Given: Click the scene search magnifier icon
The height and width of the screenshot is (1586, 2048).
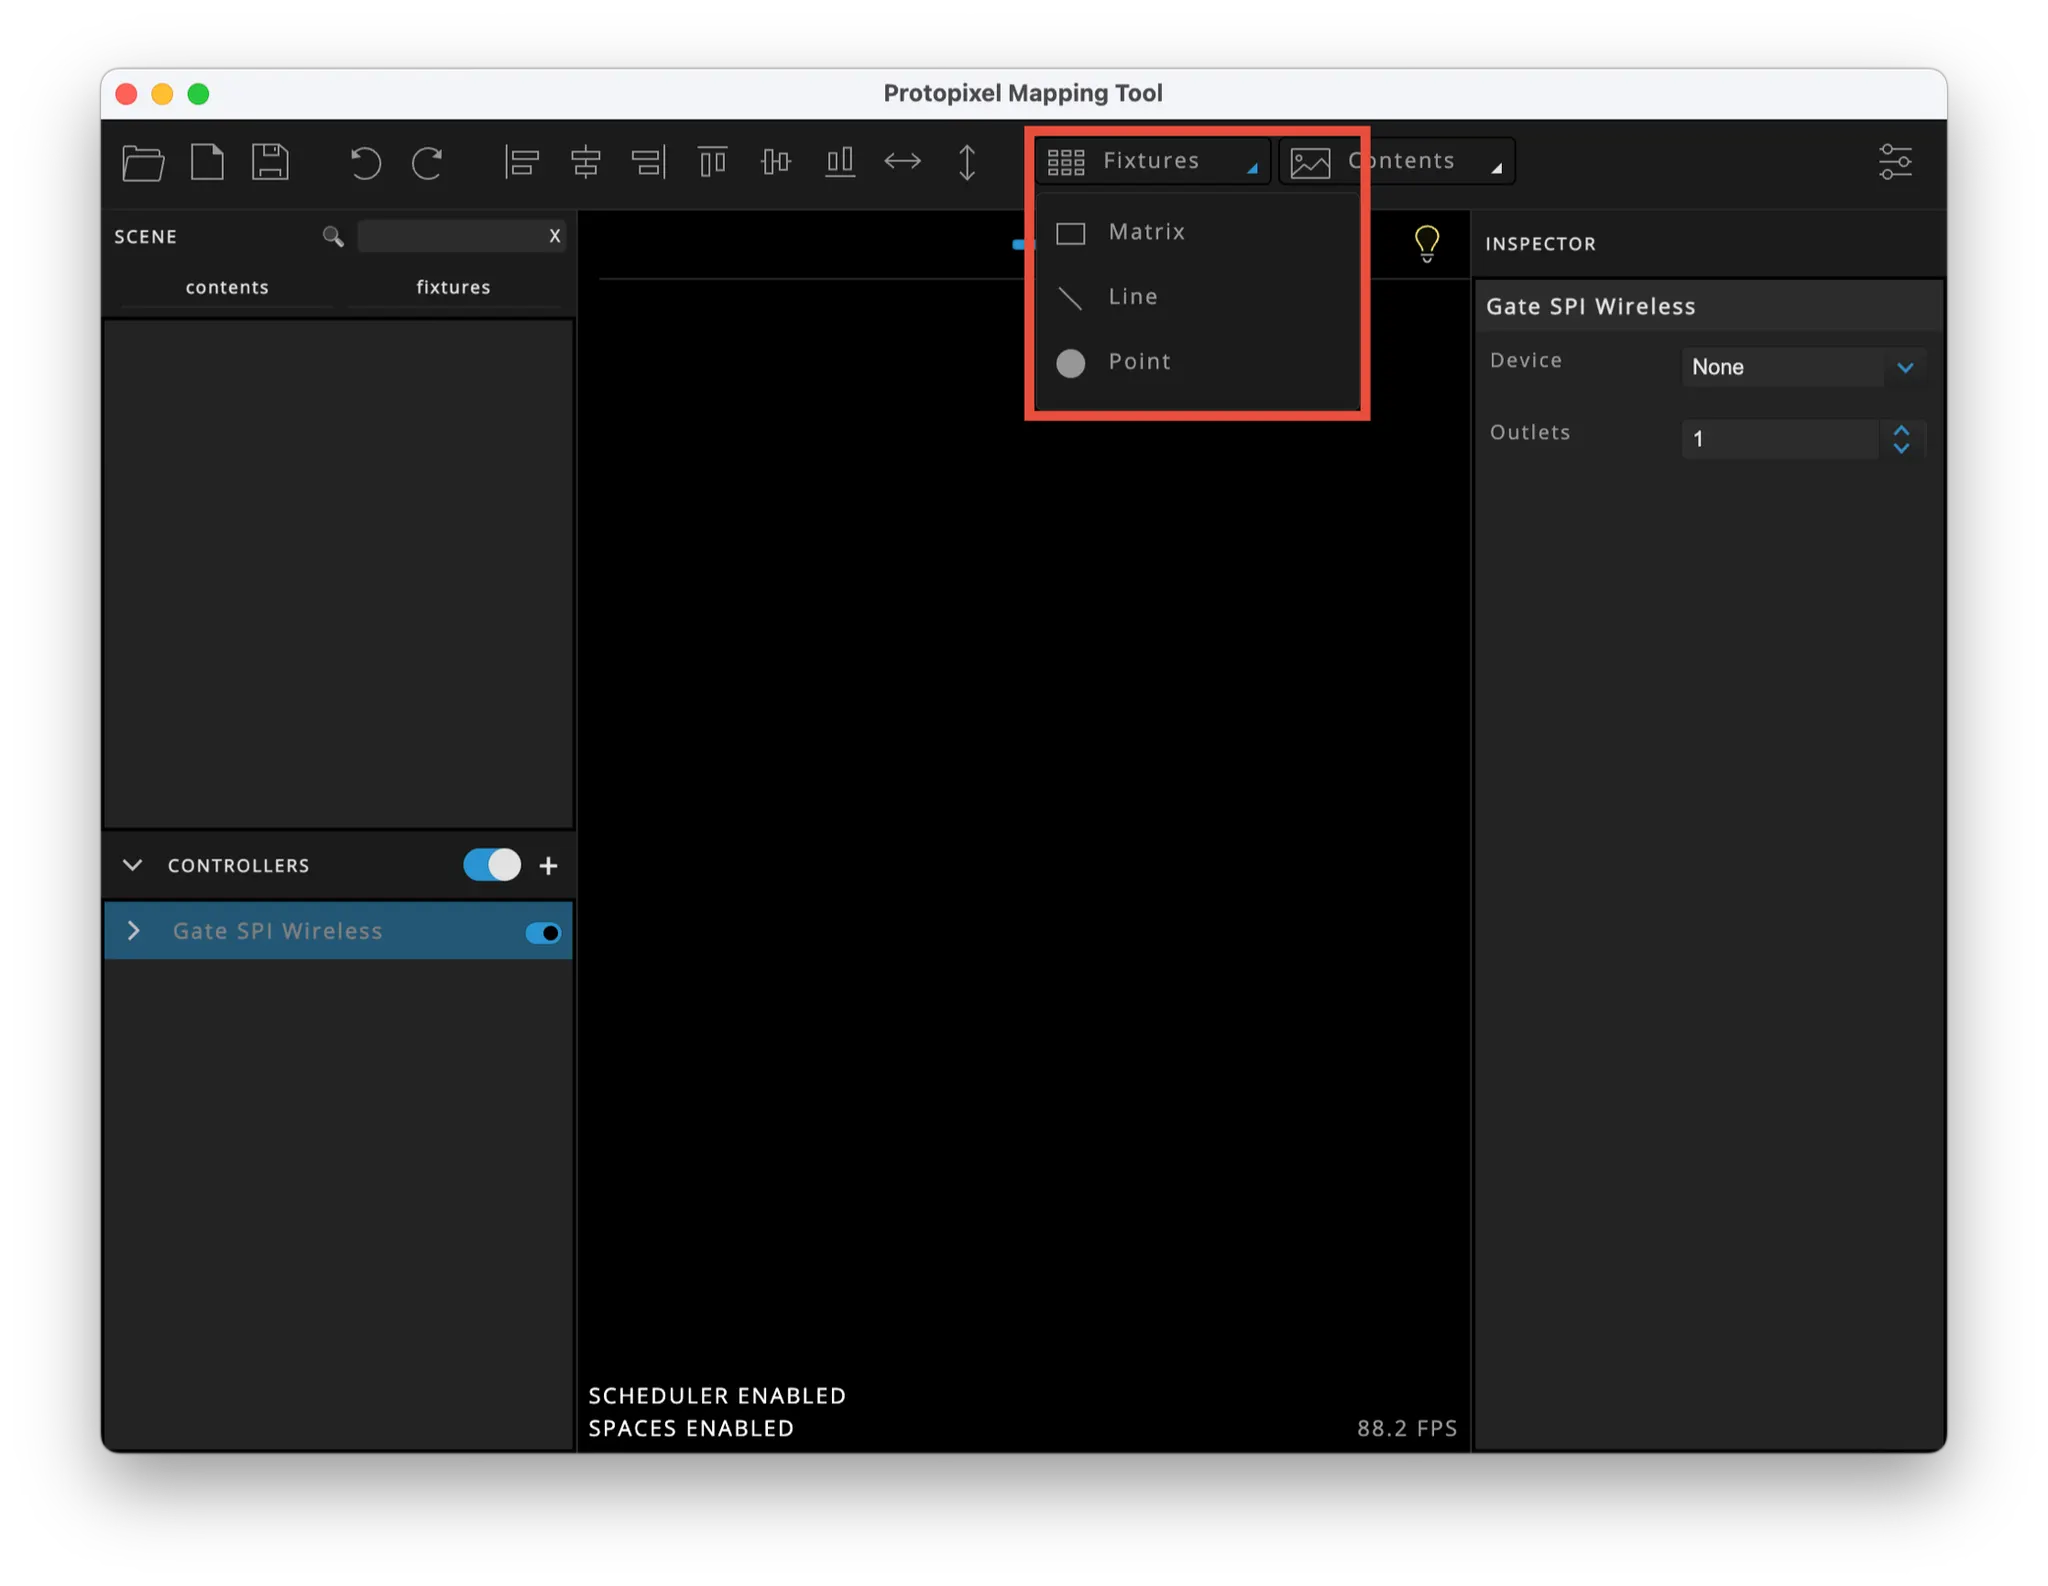Looking at the screenshot, I should pos(333,236).
